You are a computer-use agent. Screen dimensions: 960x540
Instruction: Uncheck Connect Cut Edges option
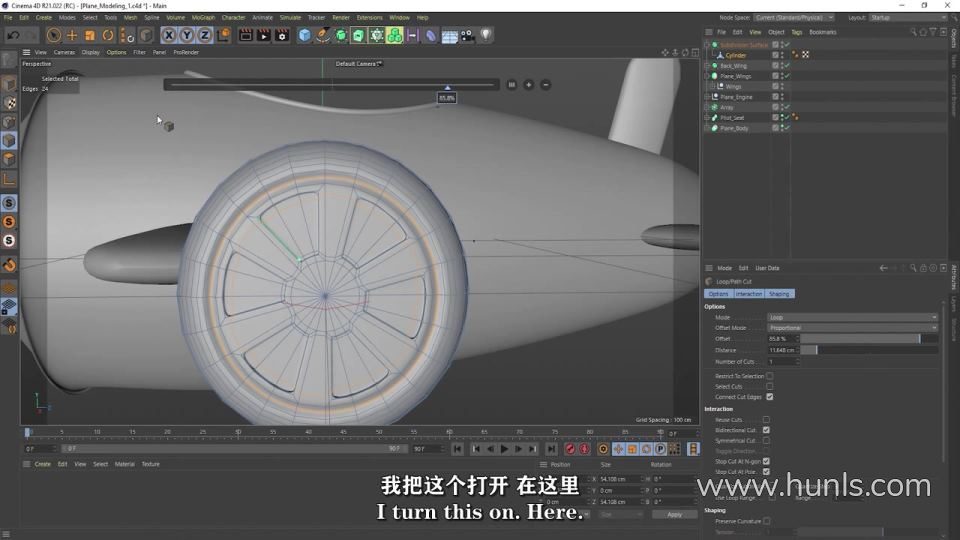[769, 397]
